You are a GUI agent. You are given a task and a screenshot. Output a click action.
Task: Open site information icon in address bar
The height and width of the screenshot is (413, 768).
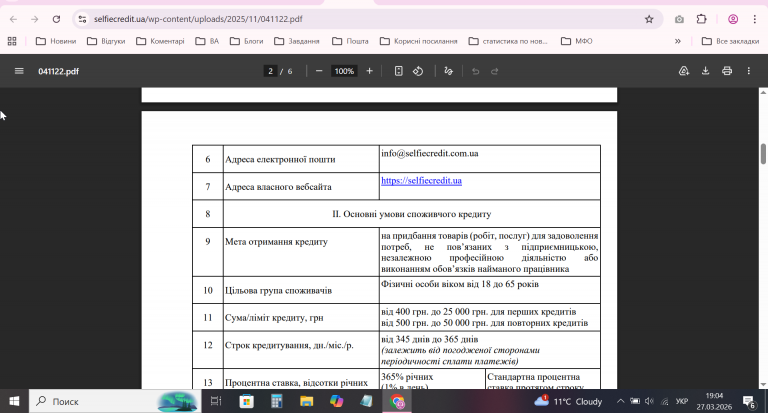click(83, 19)
